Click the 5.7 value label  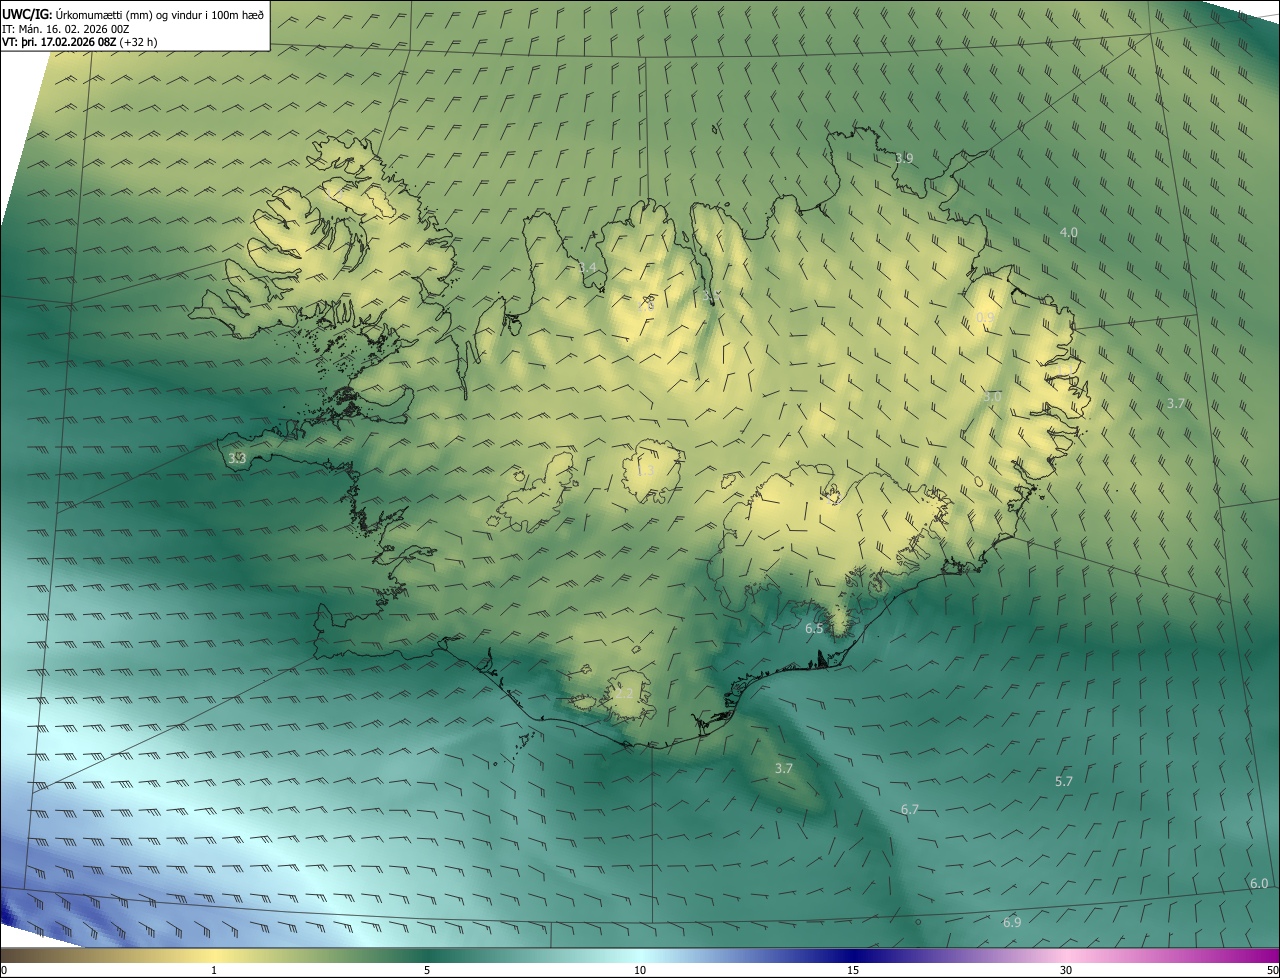coord(1064,781)
